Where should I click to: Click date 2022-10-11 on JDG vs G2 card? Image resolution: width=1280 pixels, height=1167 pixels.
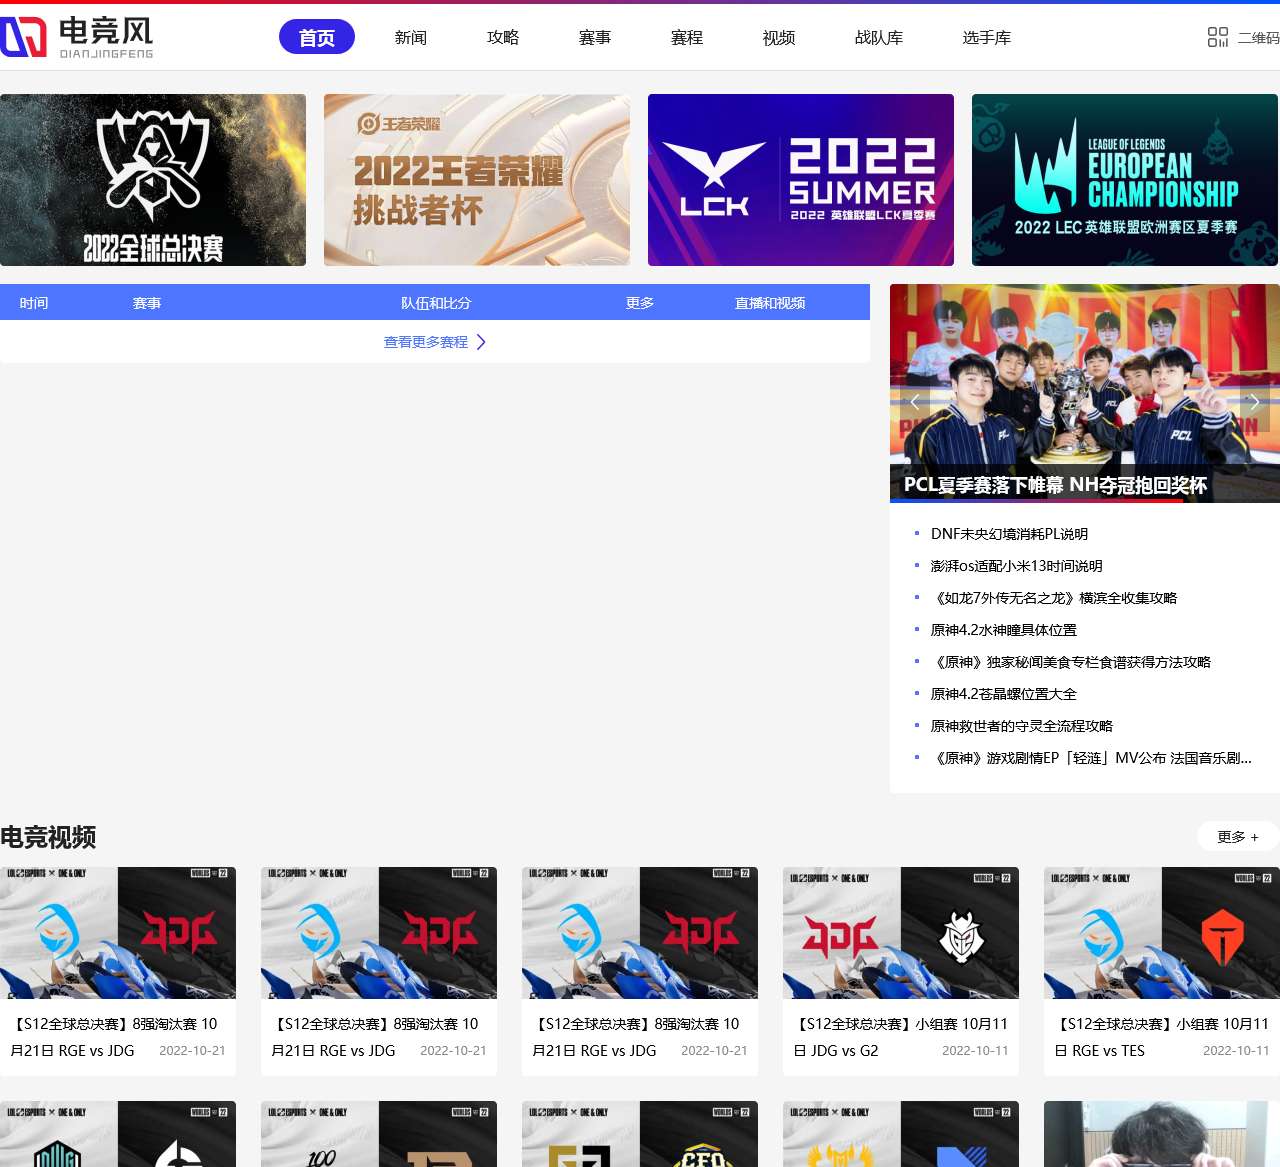tap(975, 1051)
